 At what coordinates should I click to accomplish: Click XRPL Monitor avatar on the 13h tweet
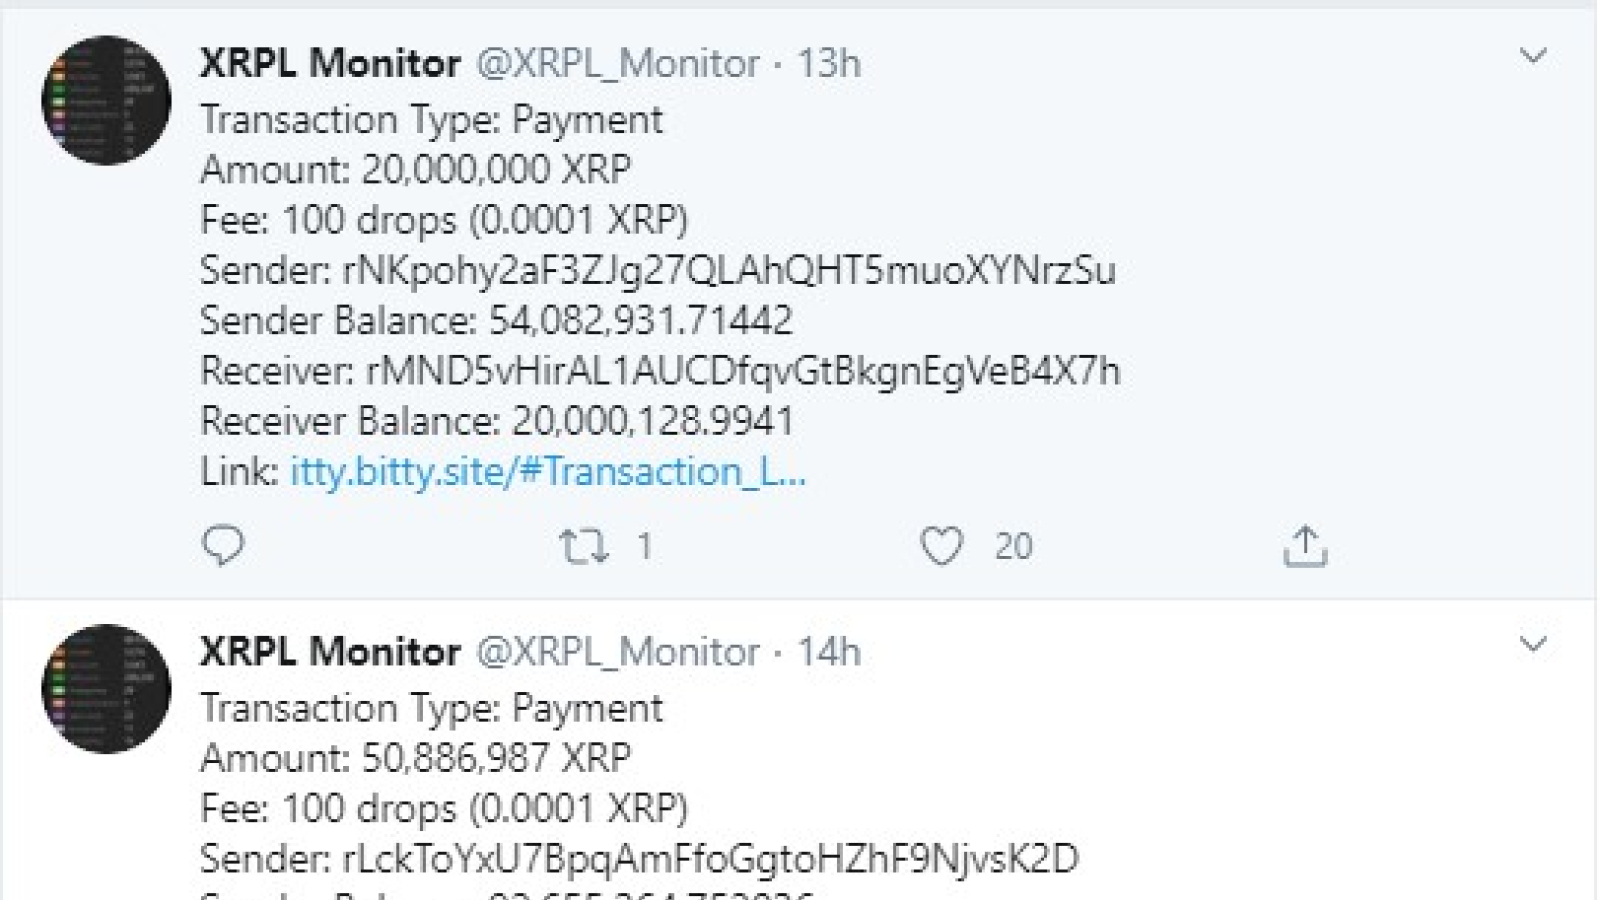[x=106, y=100]
